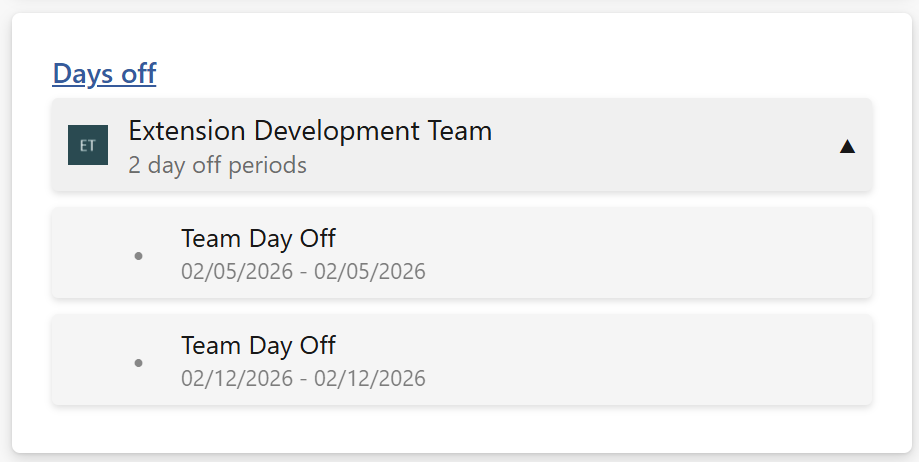Viewport: 919px width, 462px height.
Task: Click the word "periods" in the team subtitle
Action: tap(268, 165)
